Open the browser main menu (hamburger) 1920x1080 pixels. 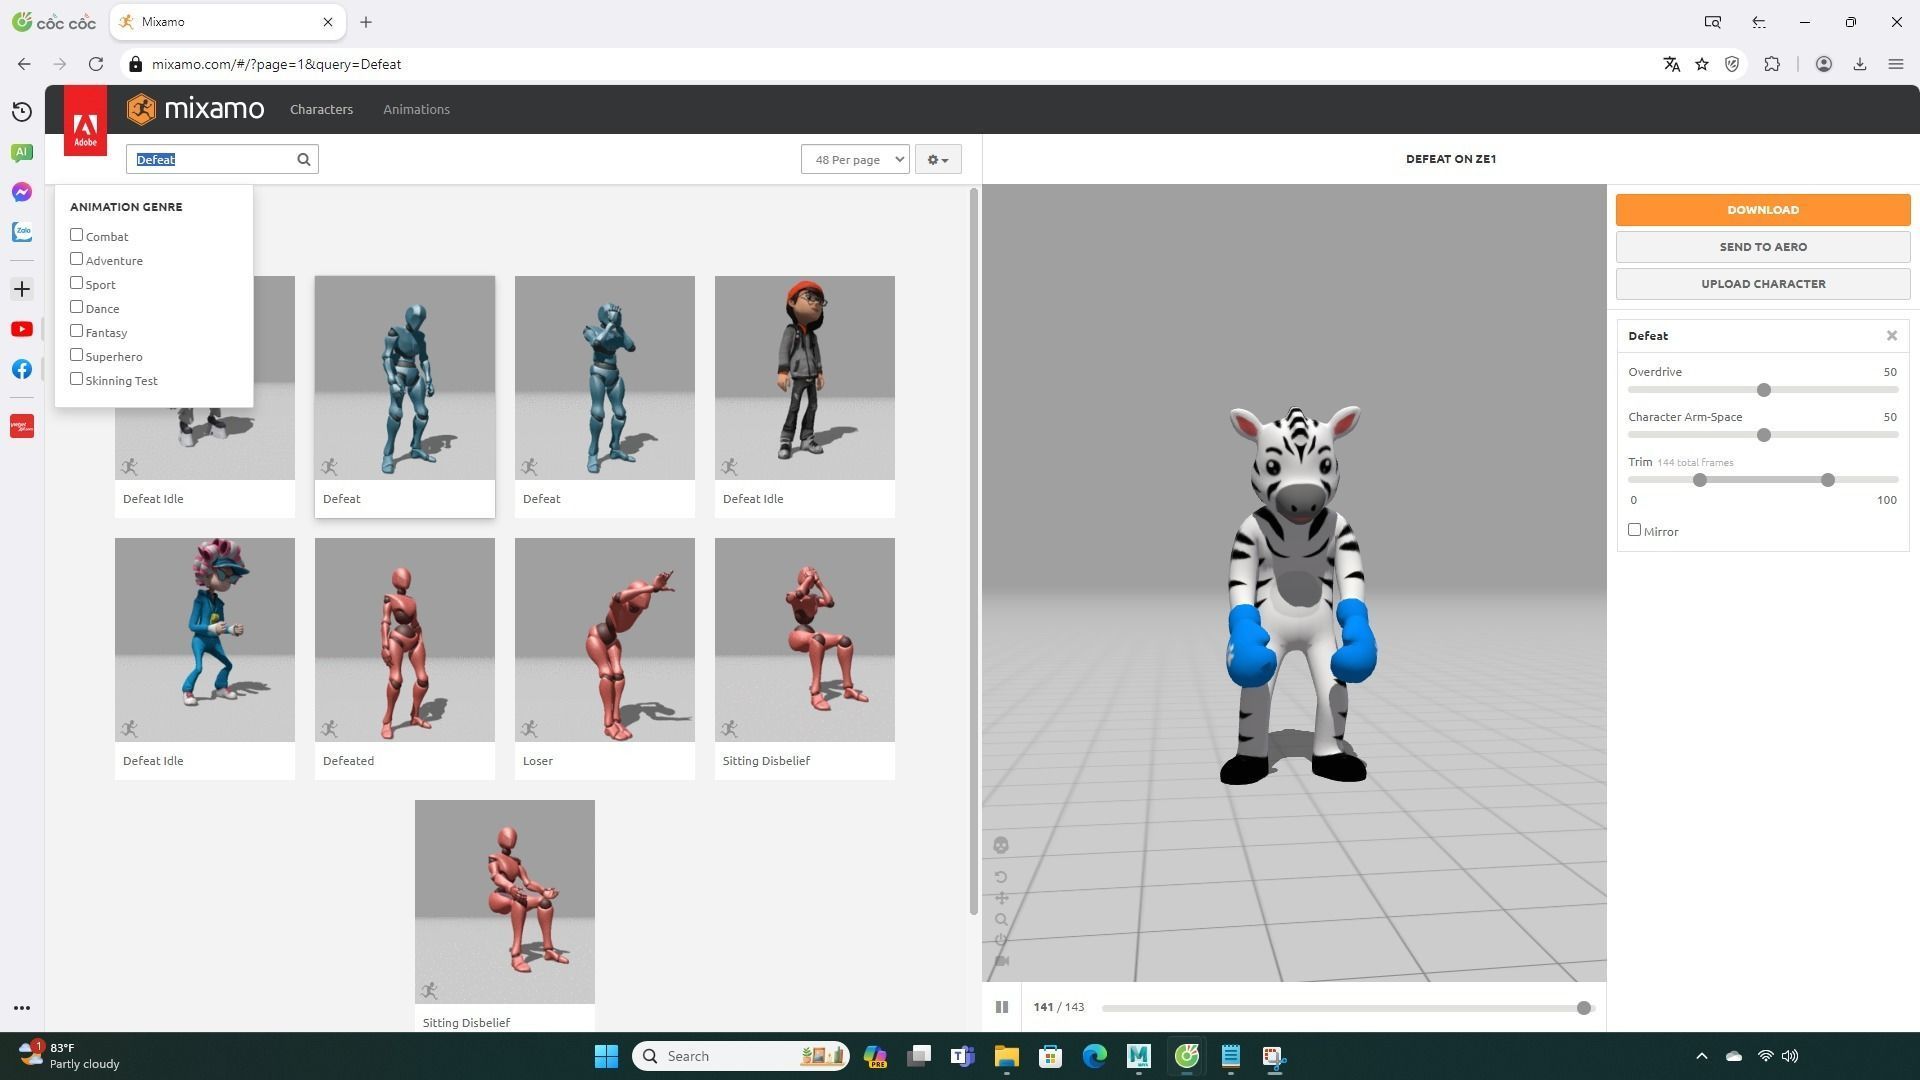tap(1895, 64)
